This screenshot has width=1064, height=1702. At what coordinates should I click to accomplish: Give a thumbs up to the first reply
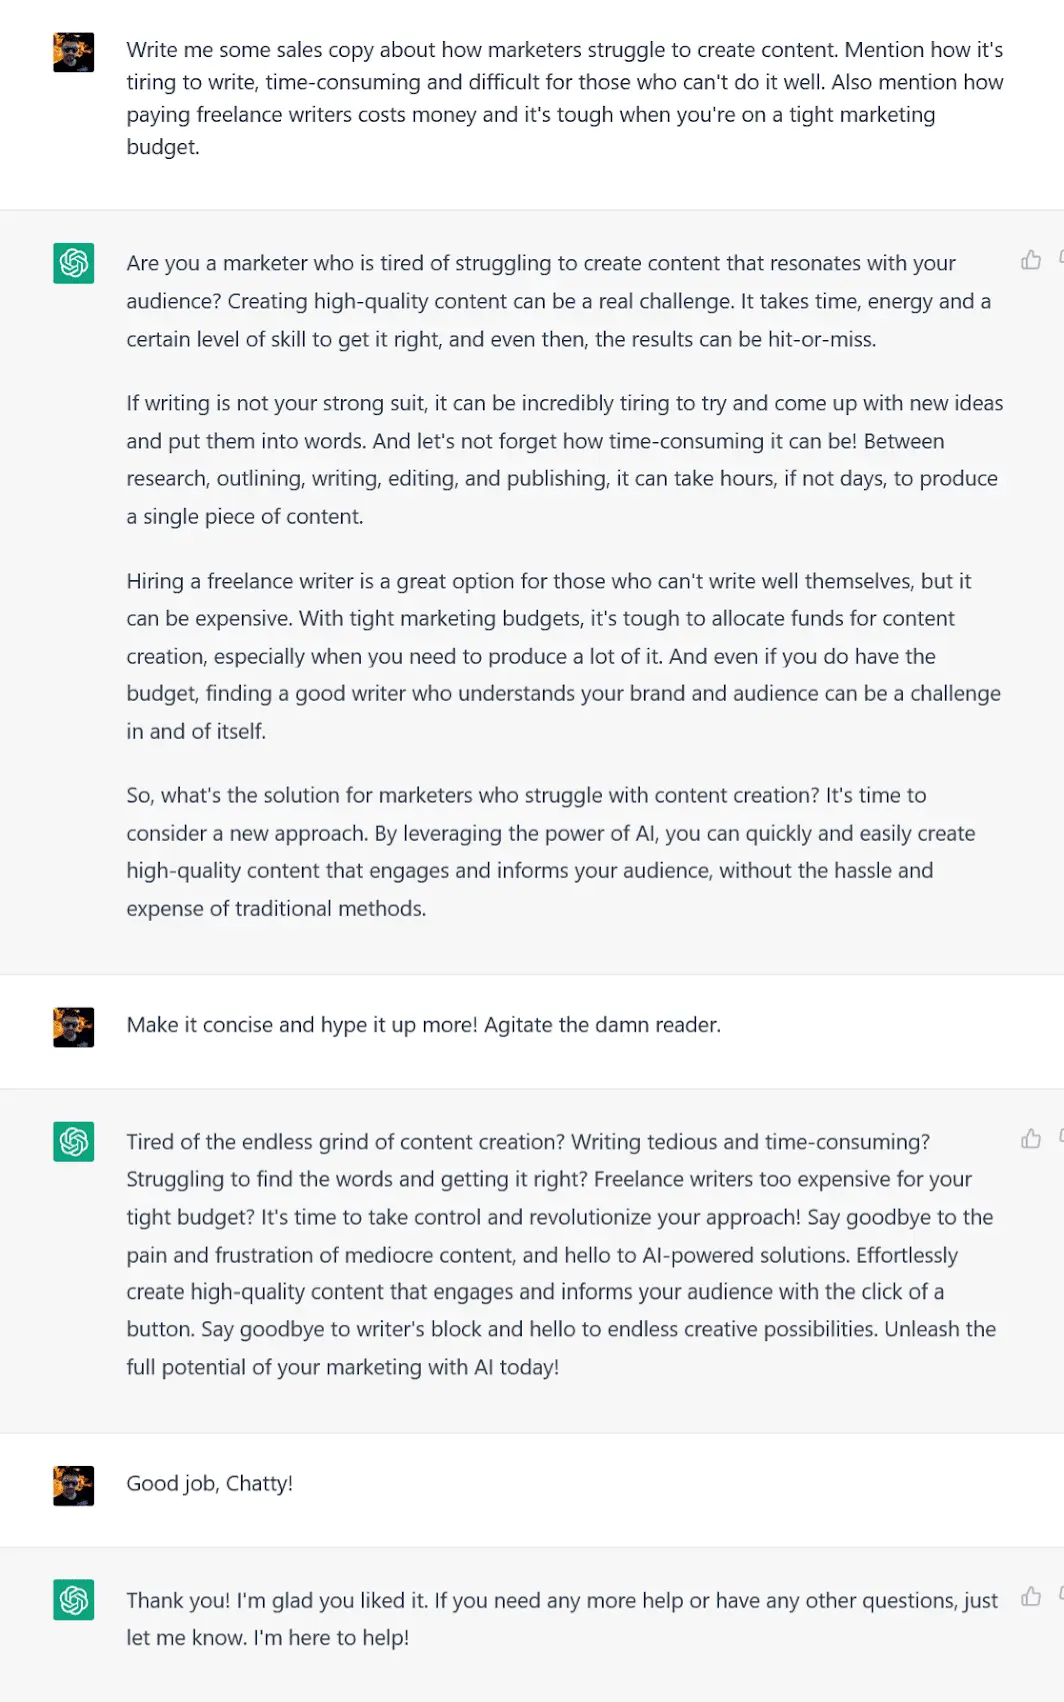(1030, 261)
